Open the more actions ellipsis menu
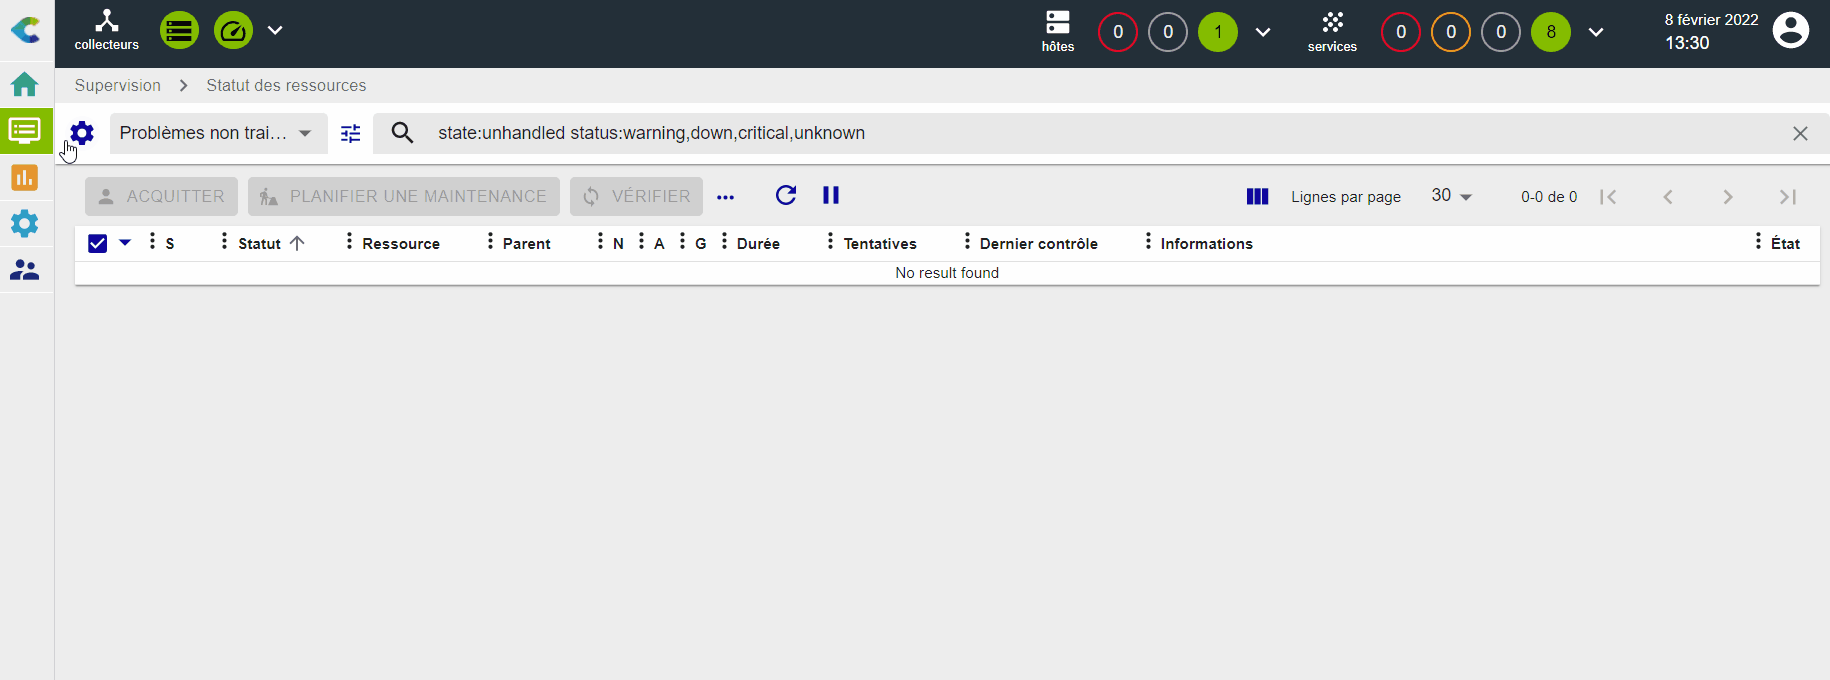 [x=726, y=197]
